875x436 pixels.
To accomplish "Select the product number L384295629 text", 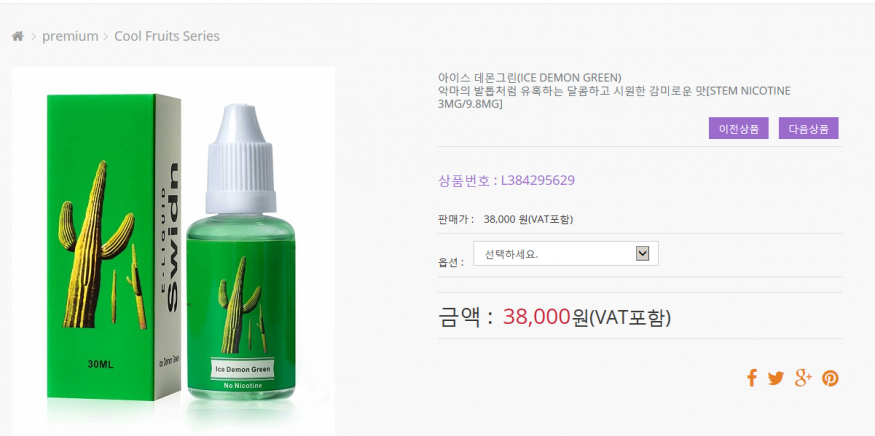I will (537, 180).
